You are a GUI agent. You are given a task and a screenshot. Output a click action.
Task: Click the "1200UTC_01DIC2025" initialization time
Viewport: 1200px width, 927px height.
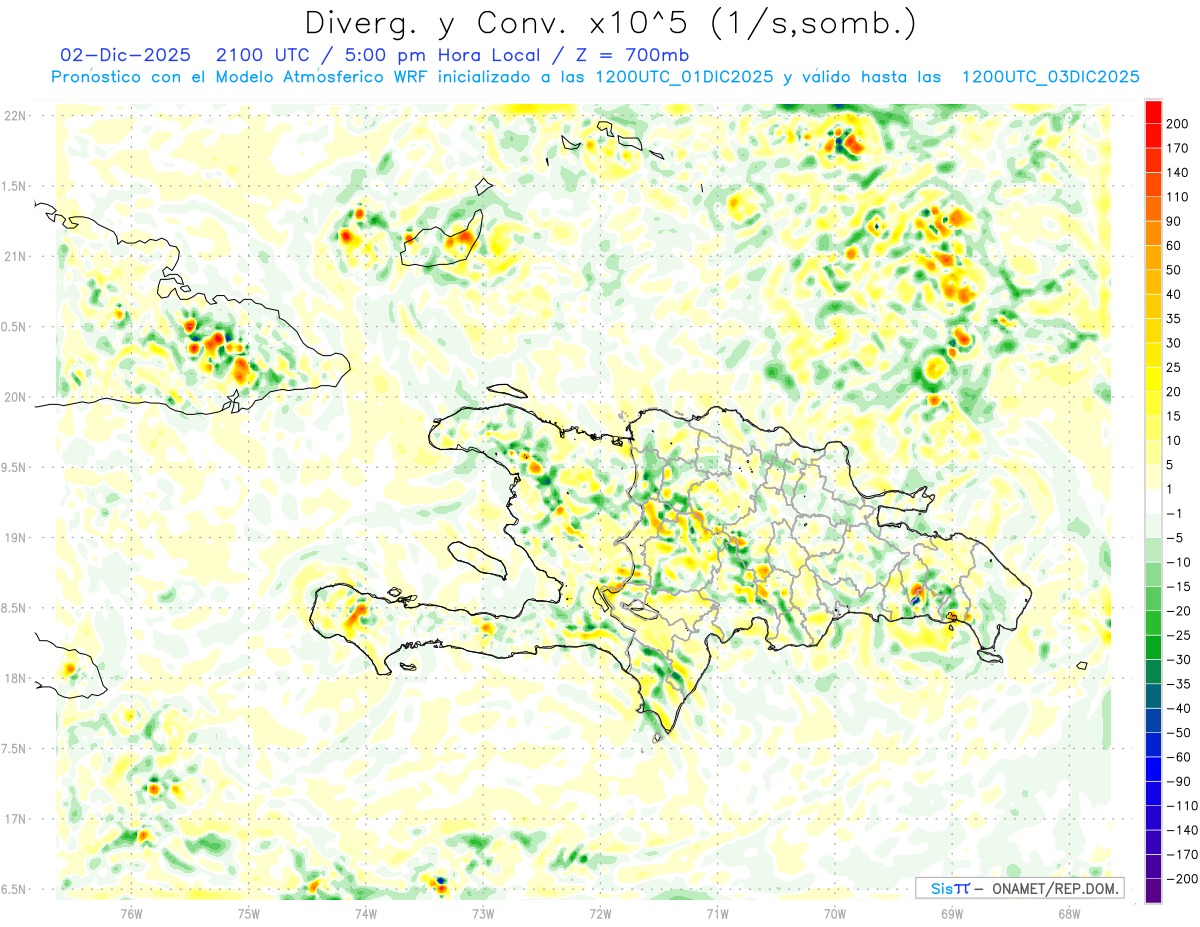tap(683, 77)
